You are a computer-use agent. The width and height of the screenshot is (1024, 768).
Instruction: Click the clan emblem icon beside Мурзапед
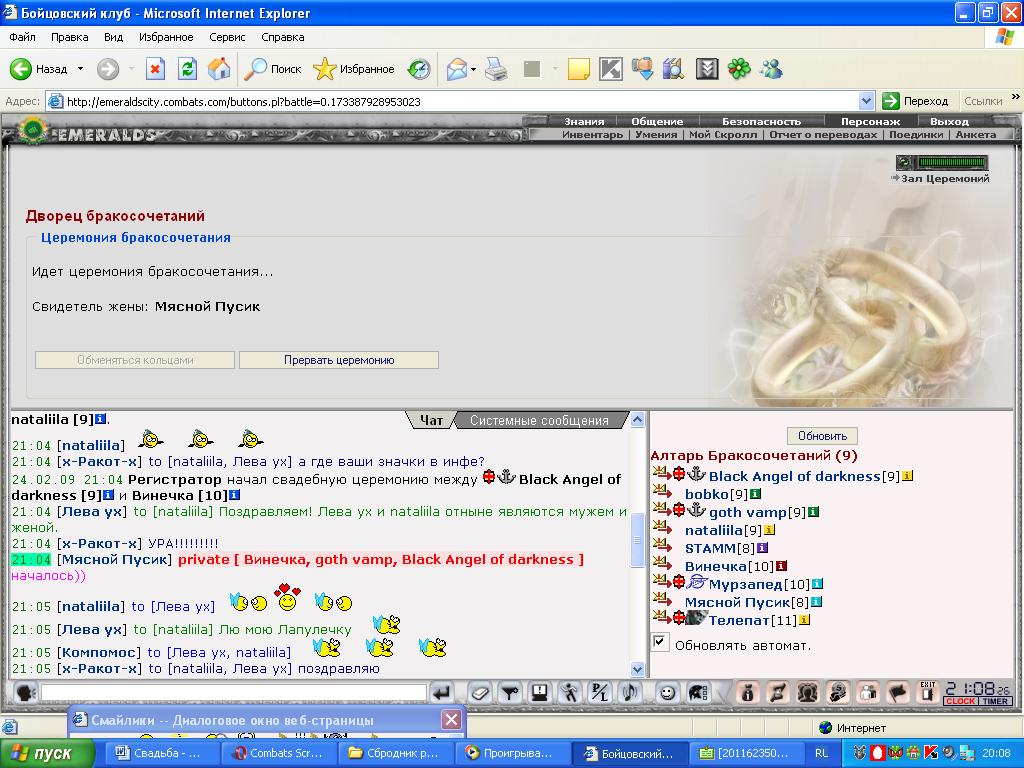[697, 581]
